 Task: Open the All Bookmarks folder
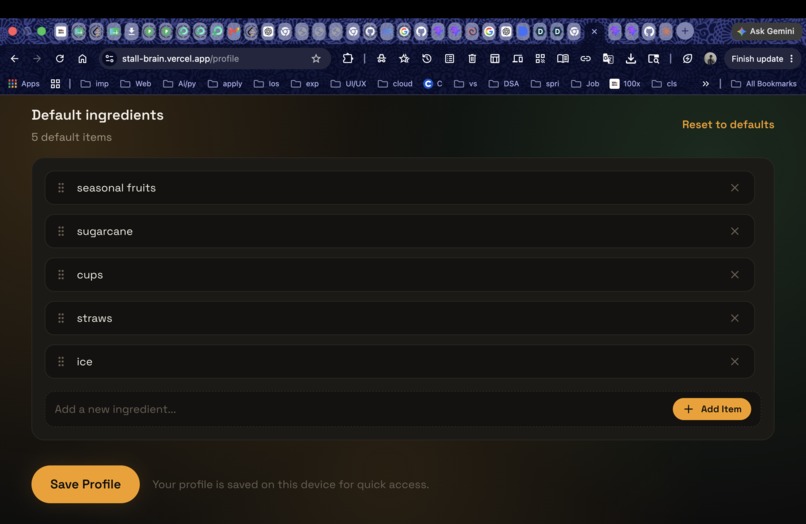(x=764, y=84)
